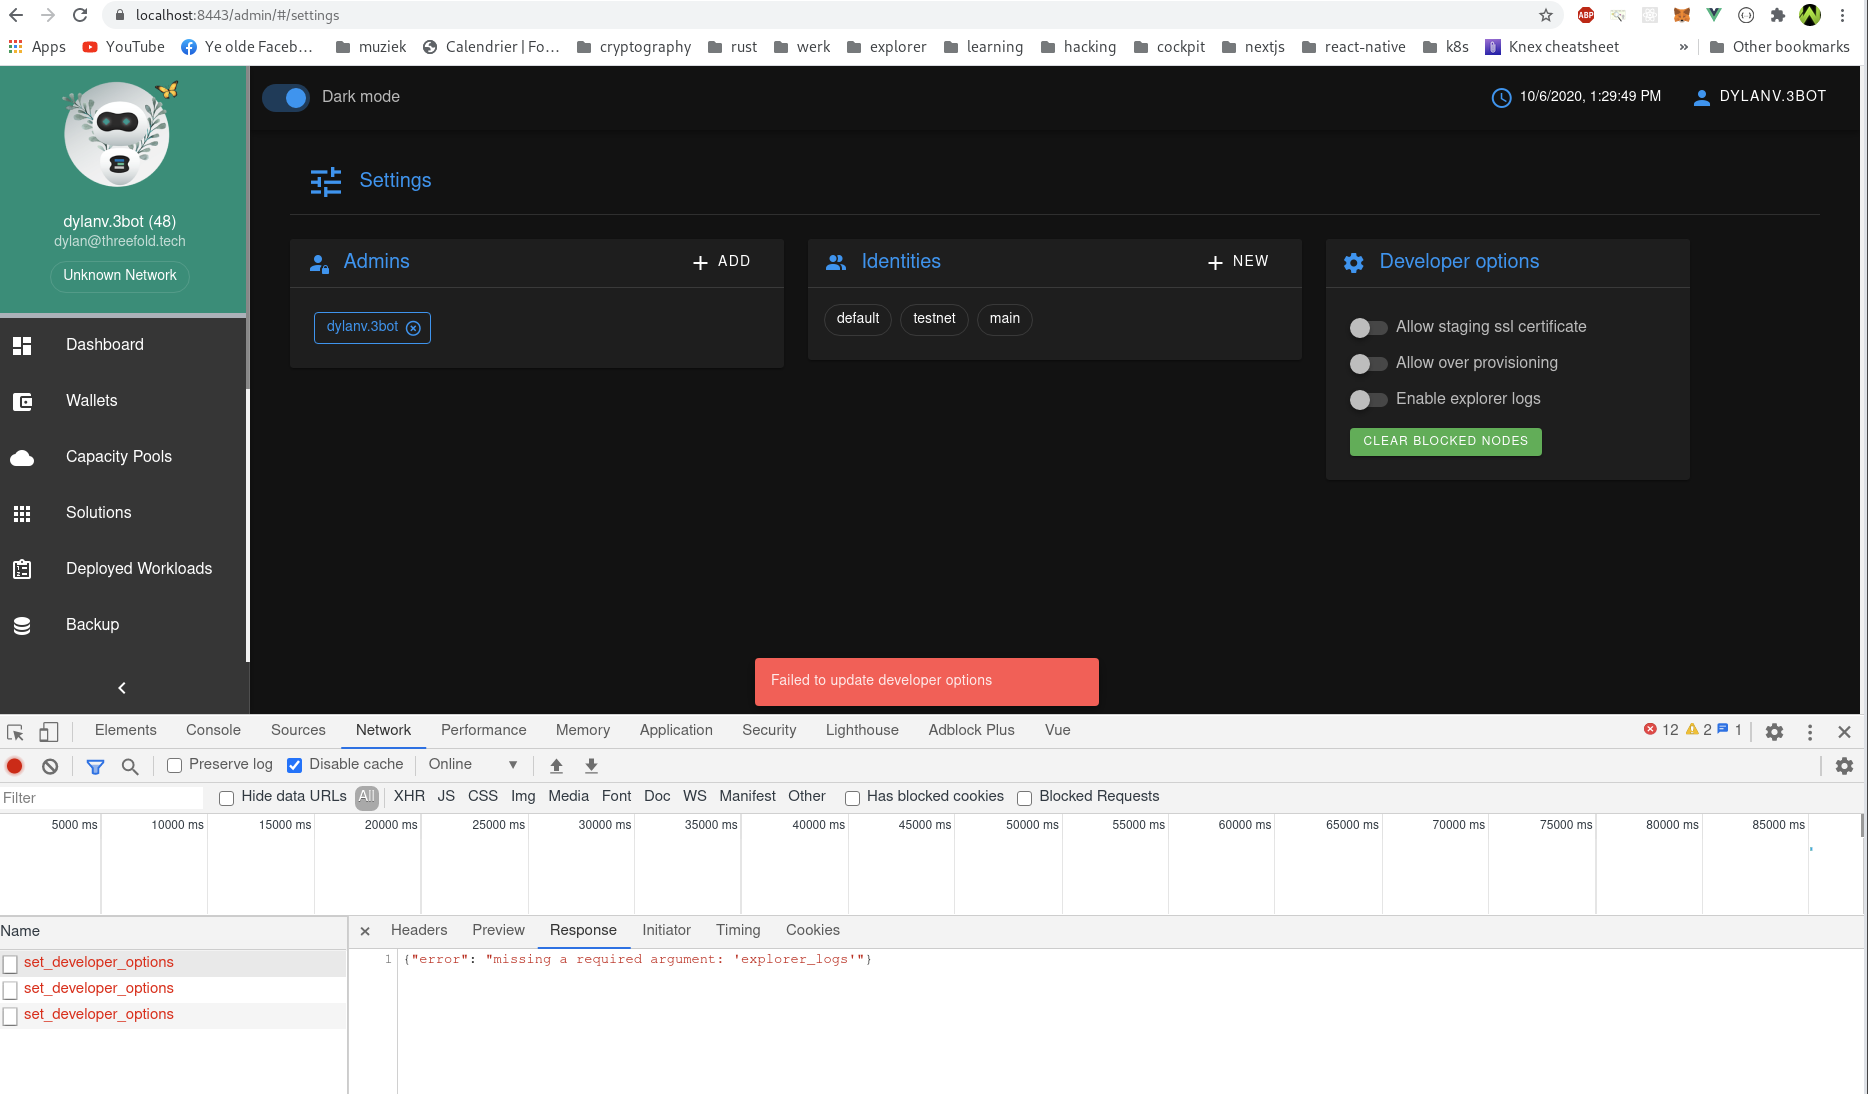Open the Performance panel tab
Viewport: 1868px width, 1094px height.
pyautogui.click(x=483, y=730)
